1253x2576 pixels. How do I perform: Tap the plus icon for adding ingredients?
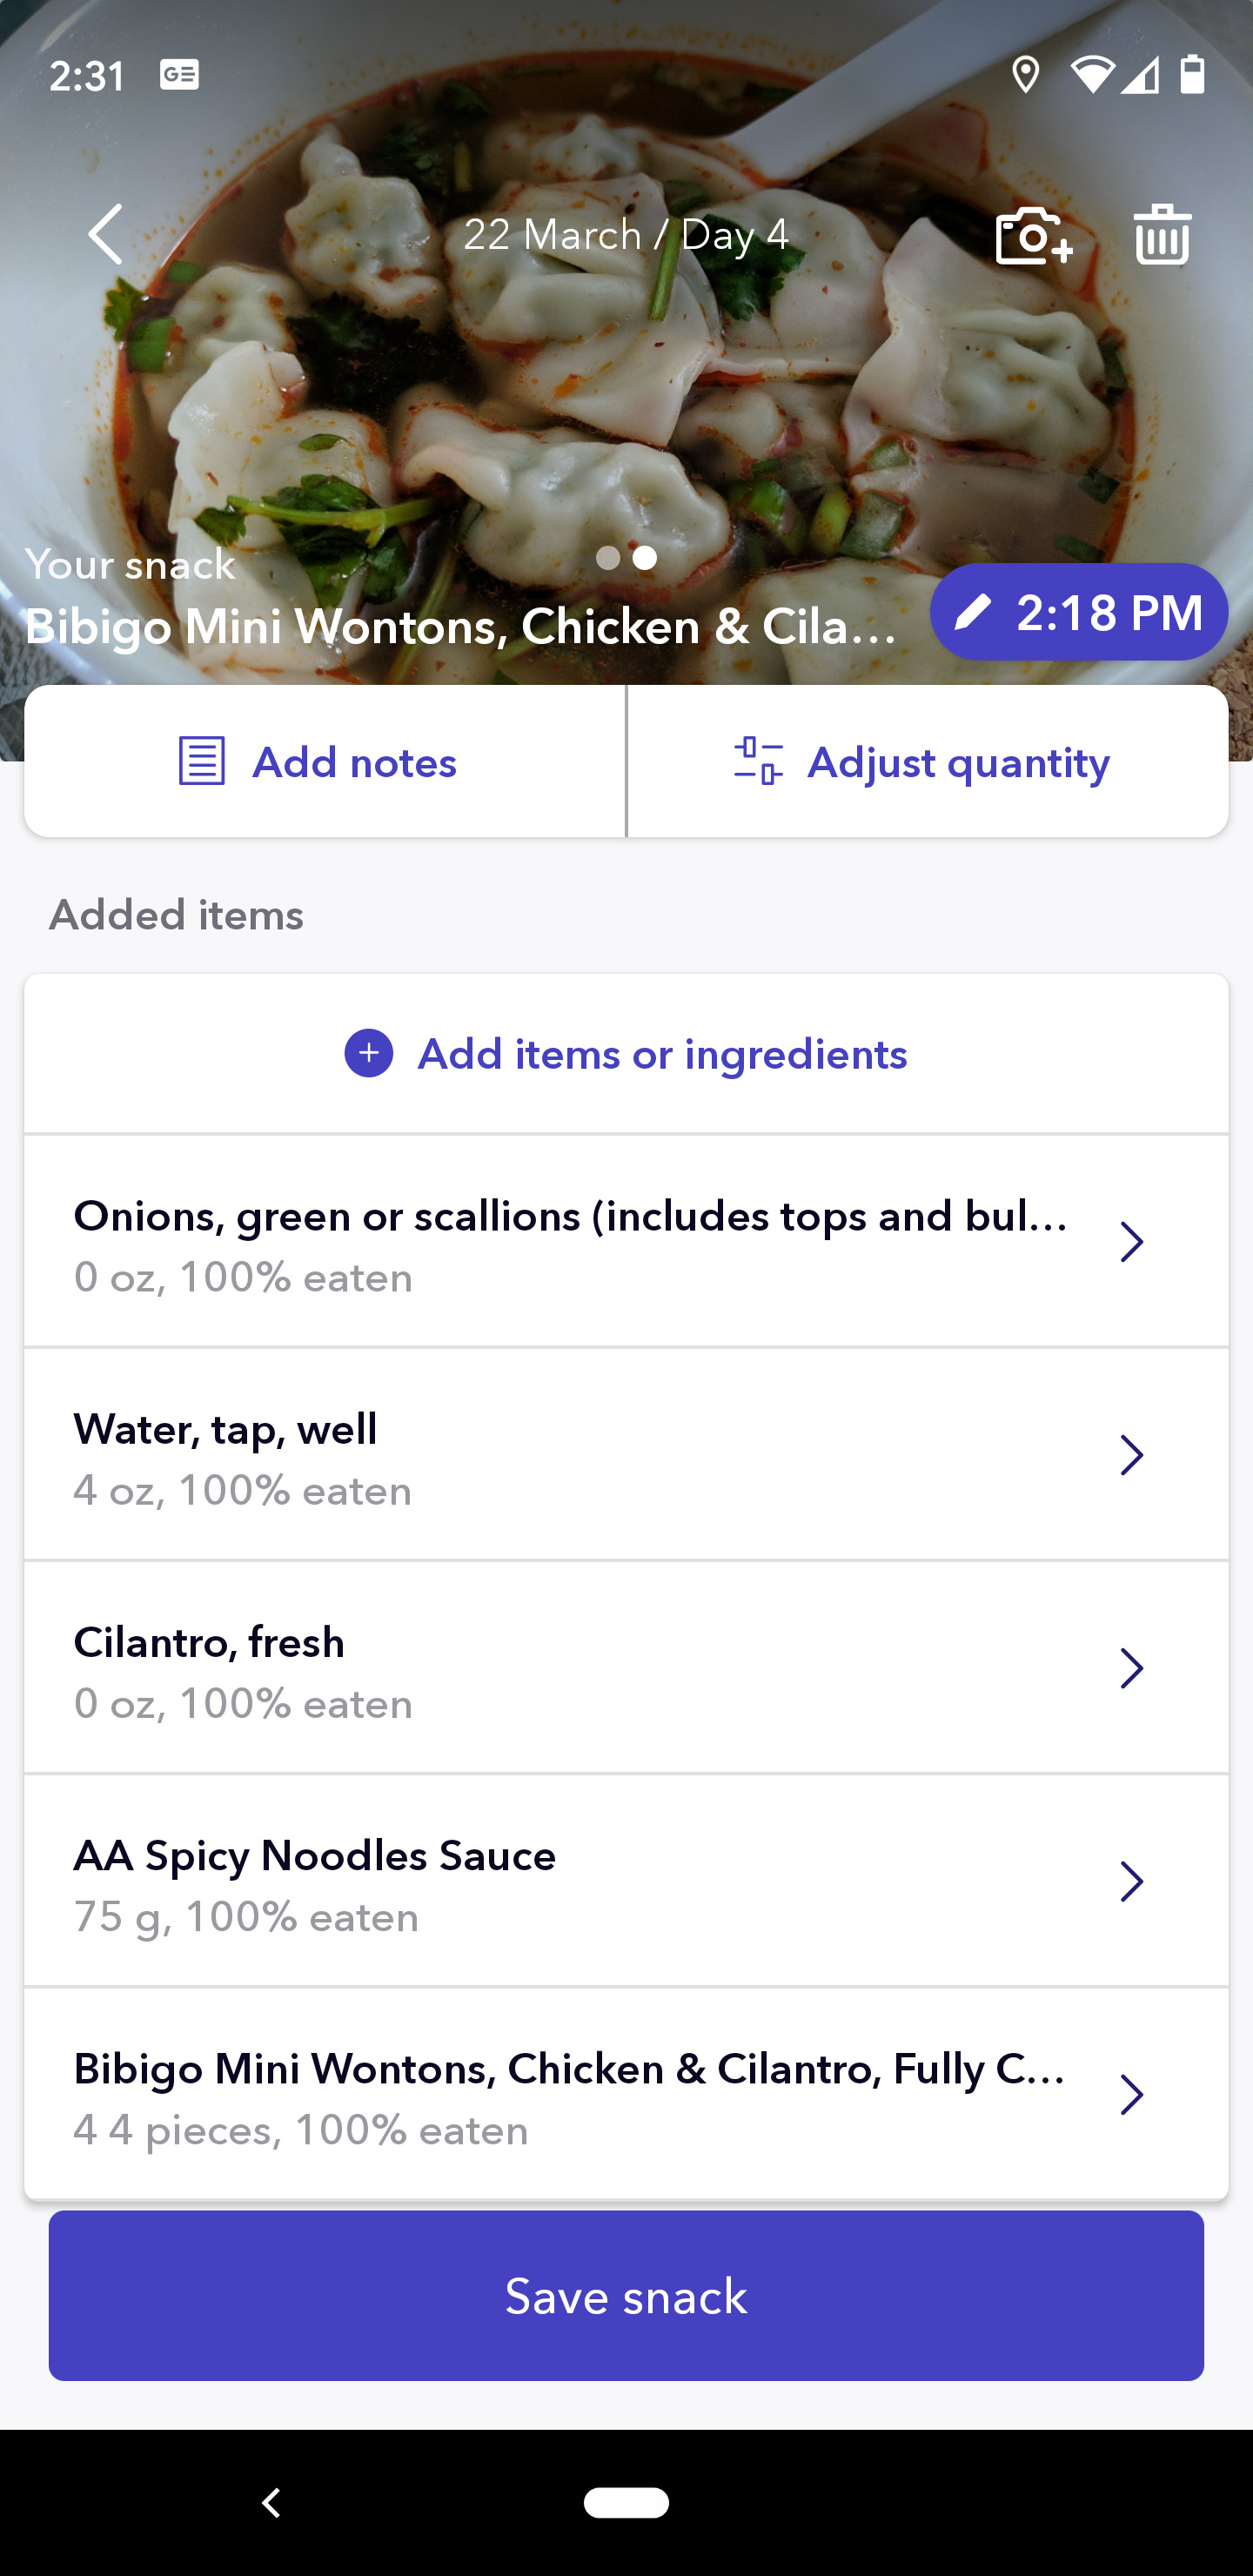[x=369, y=1054]
